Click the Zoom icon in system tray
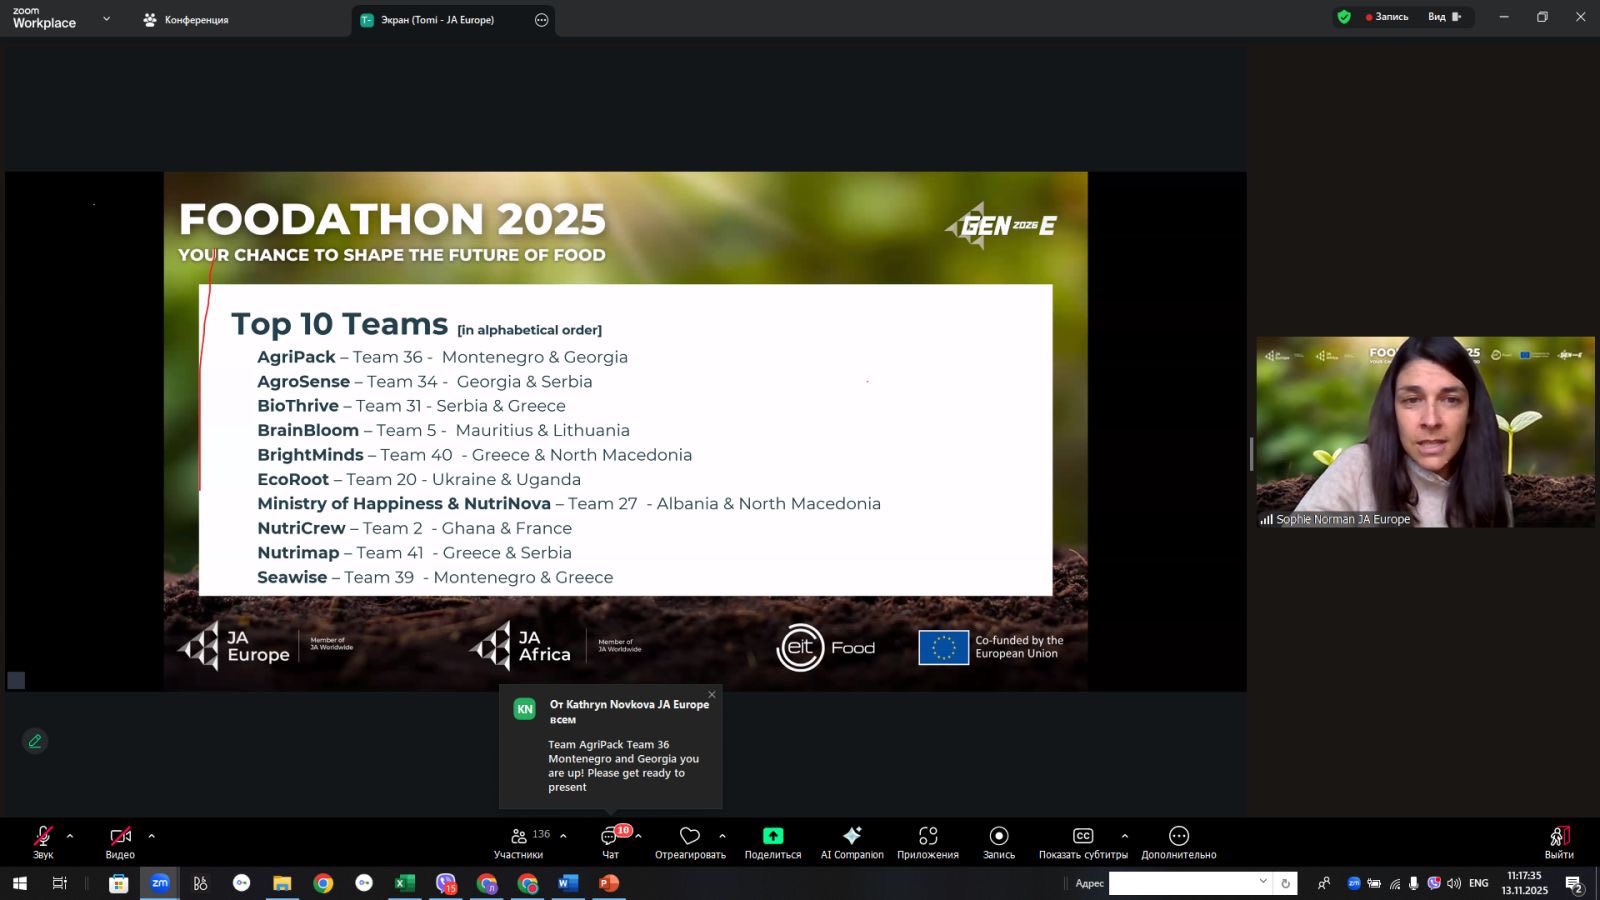The image size is (1600, 900). pyautogui.click(x=1354, y=883)
